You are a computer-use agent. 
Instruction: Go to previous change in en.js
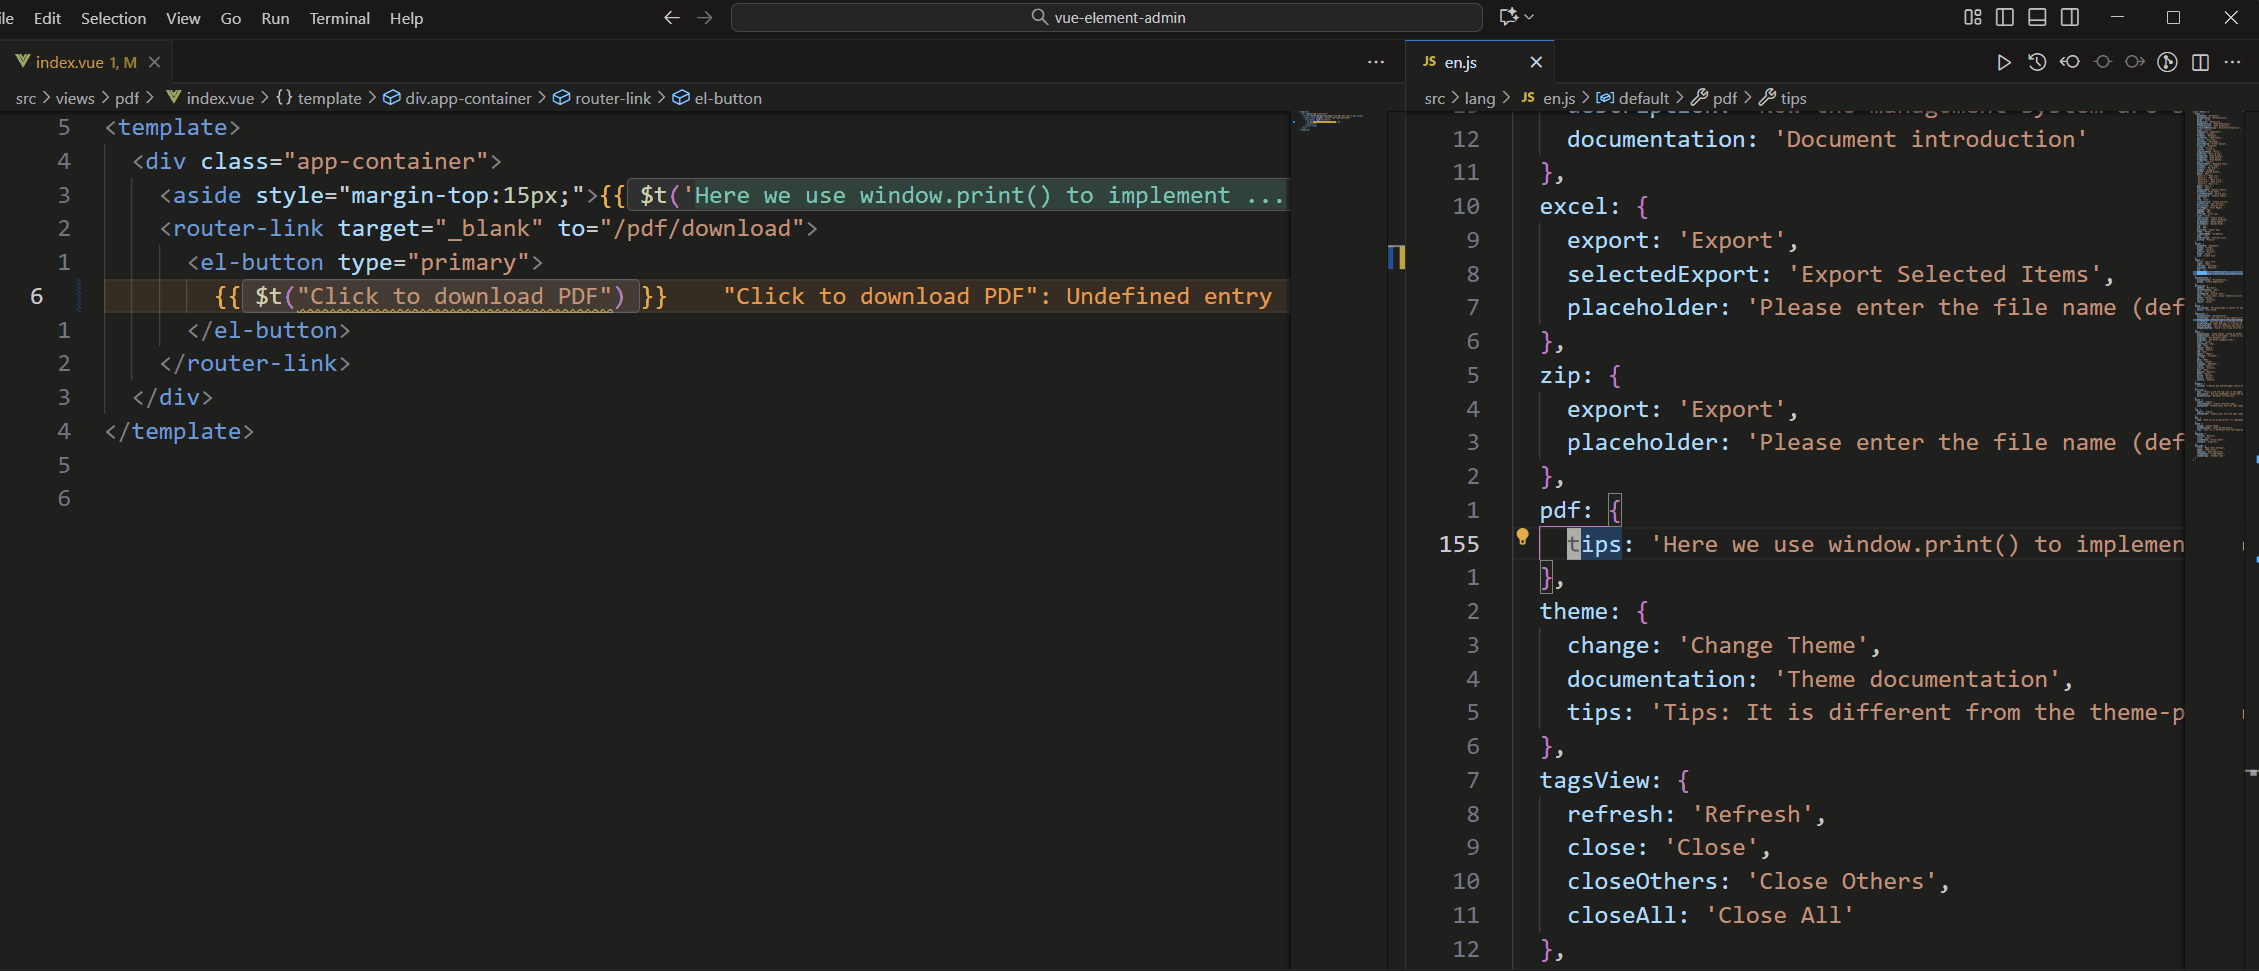click(x=2070, y=62)
